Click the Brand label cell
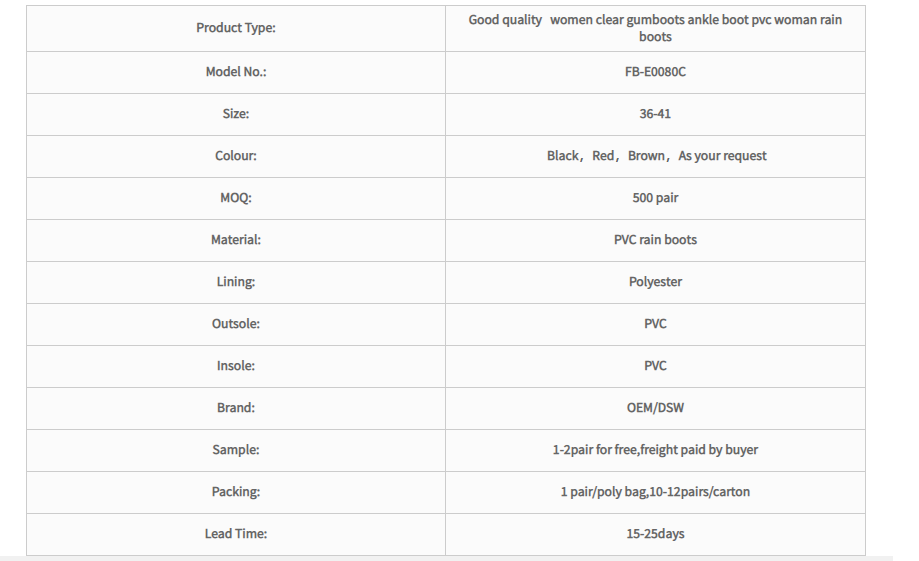This screenshot has width=919, height=561. pos(236,409)
